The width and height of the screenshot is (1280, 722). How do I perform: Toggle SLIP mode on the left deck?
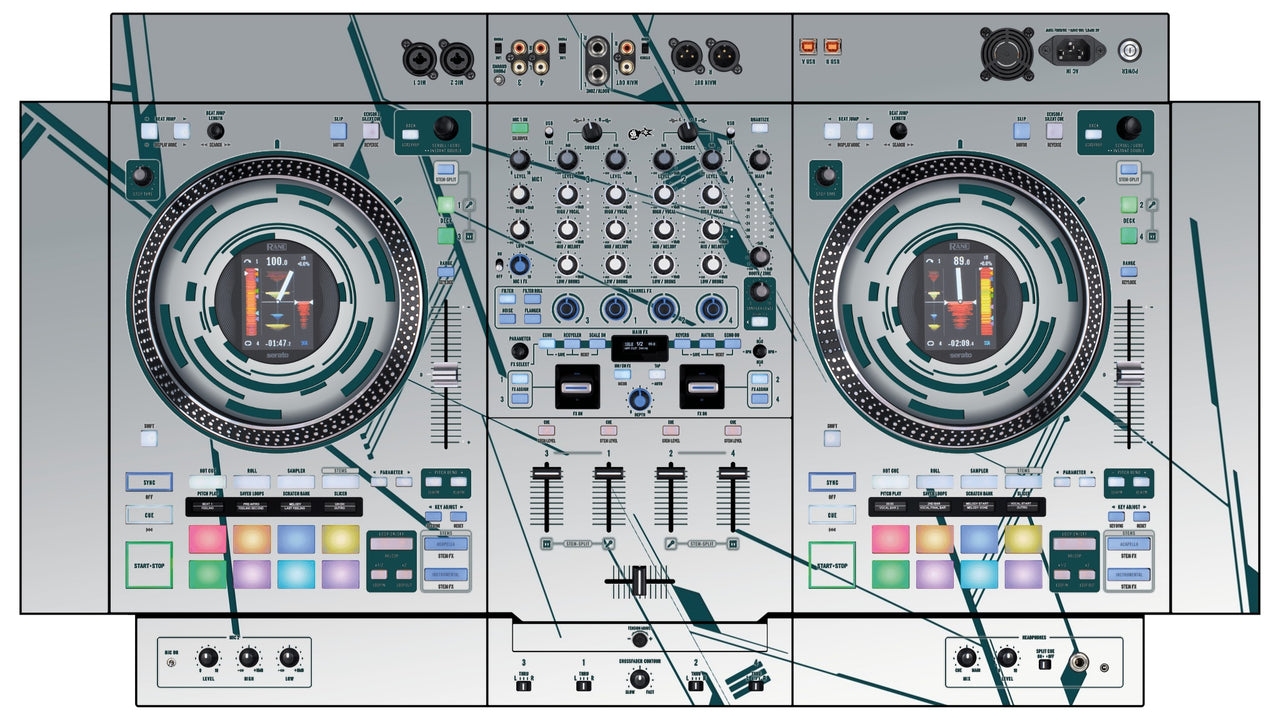tap(339, 130)
